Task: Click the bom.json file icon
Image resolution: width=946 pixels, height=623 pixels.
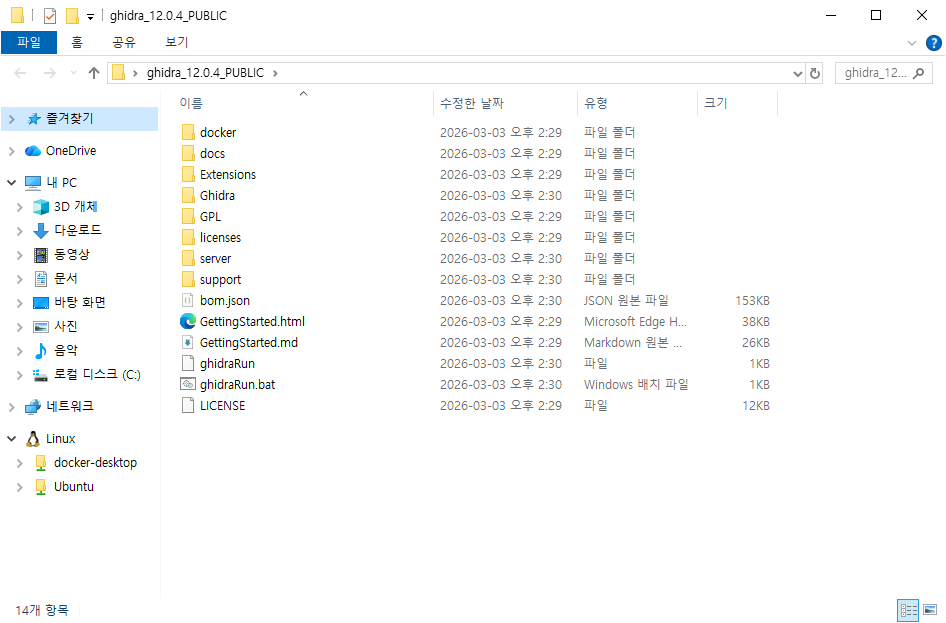Action: [x=188, y=301]
